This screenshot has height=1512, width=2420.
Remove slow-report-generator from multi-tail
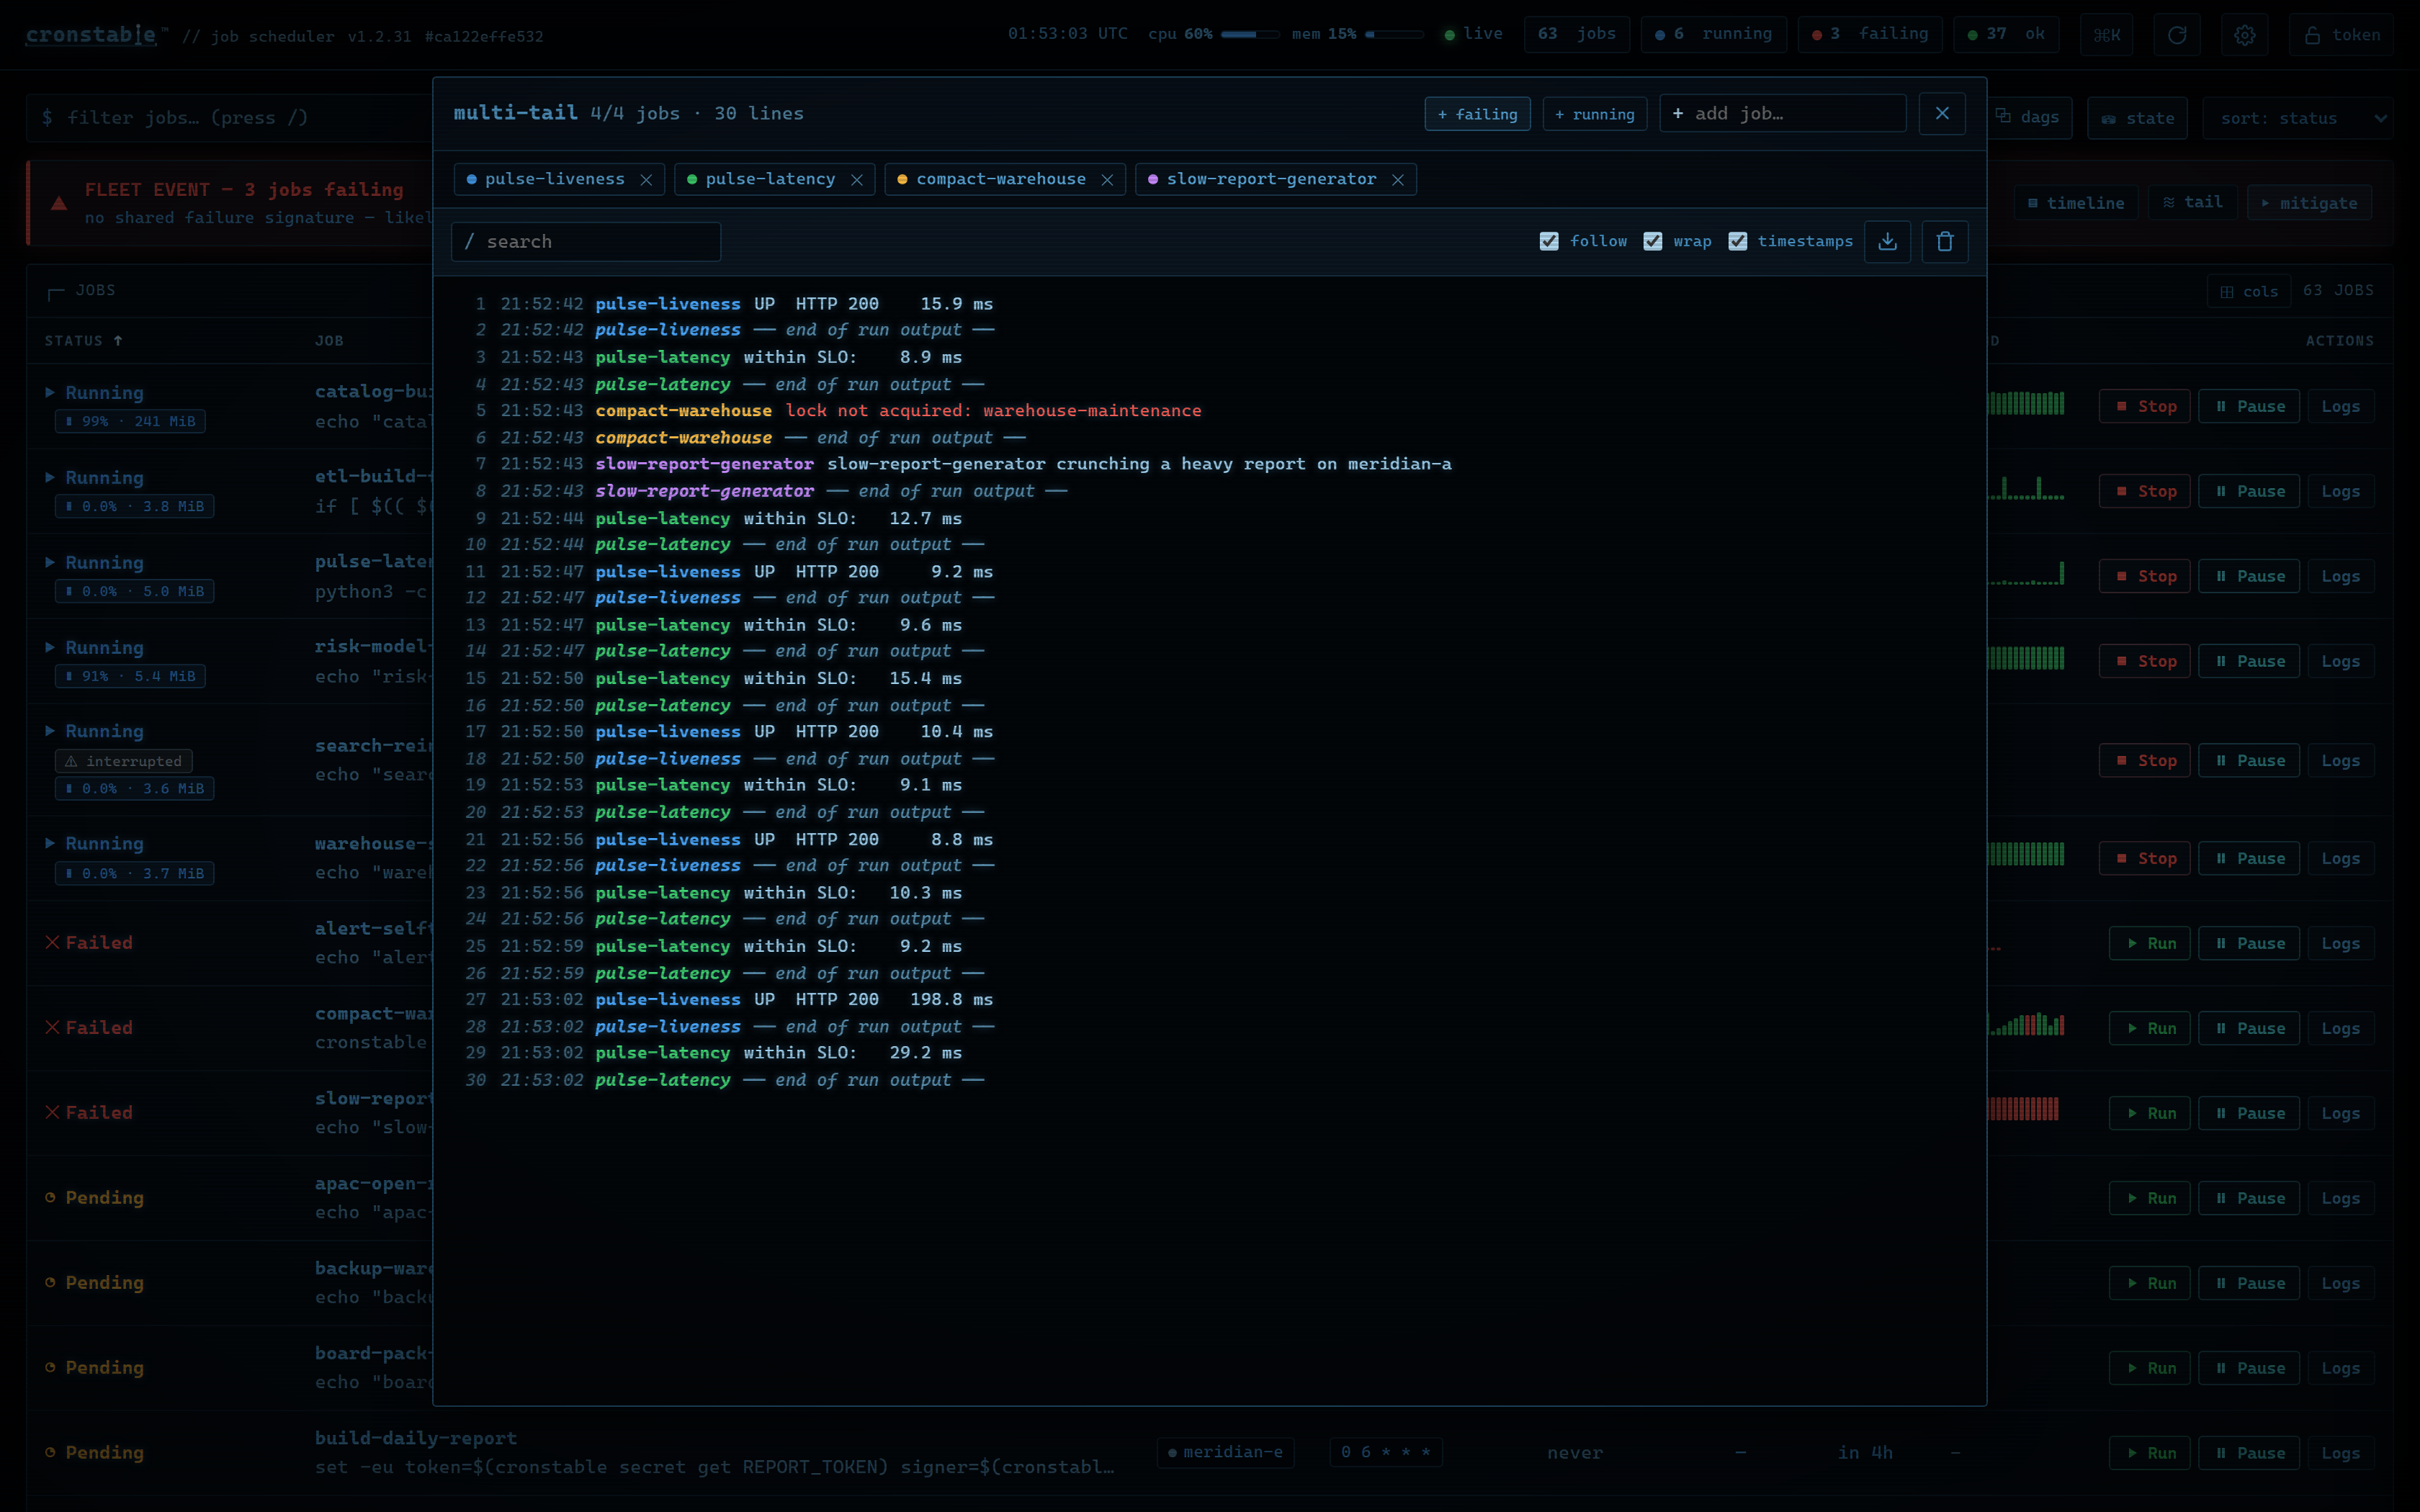pyautogui.click(x=1398, y=180)
